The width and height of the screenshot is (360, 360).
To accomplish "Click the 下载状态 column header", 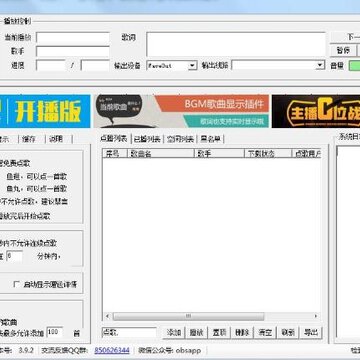I will [x=268, y=153].
